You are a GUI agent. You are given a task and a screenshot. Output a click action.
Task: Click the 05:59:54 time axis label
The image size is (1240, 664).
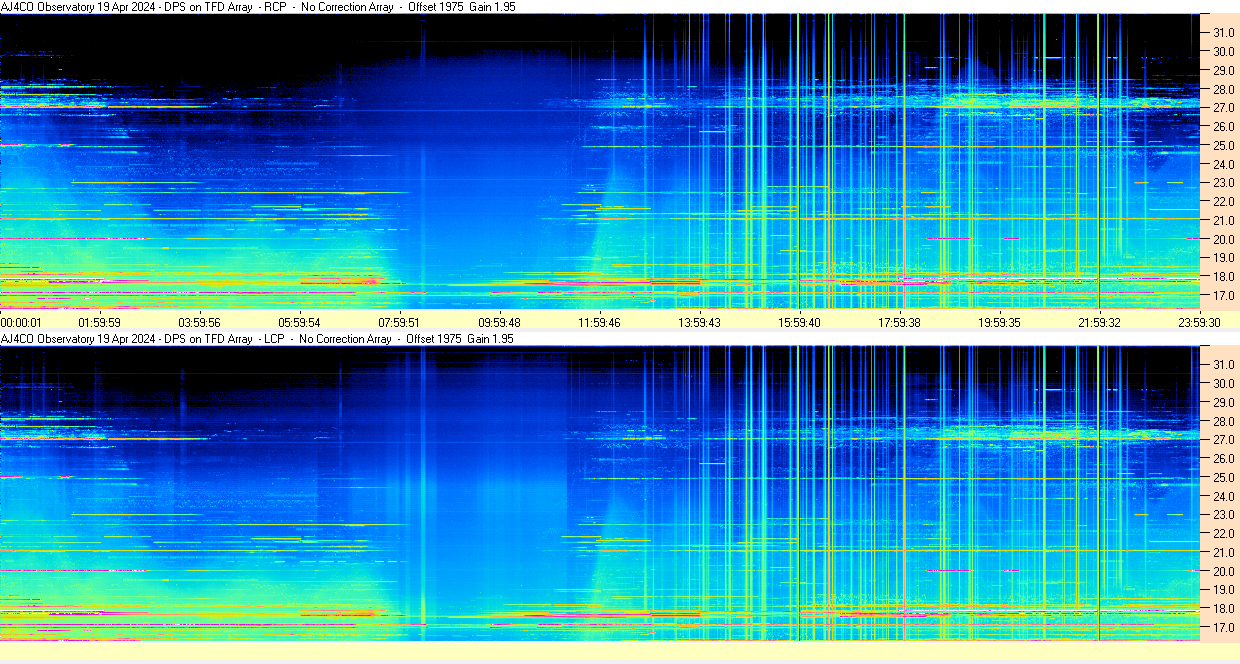[x=299, y=322]
